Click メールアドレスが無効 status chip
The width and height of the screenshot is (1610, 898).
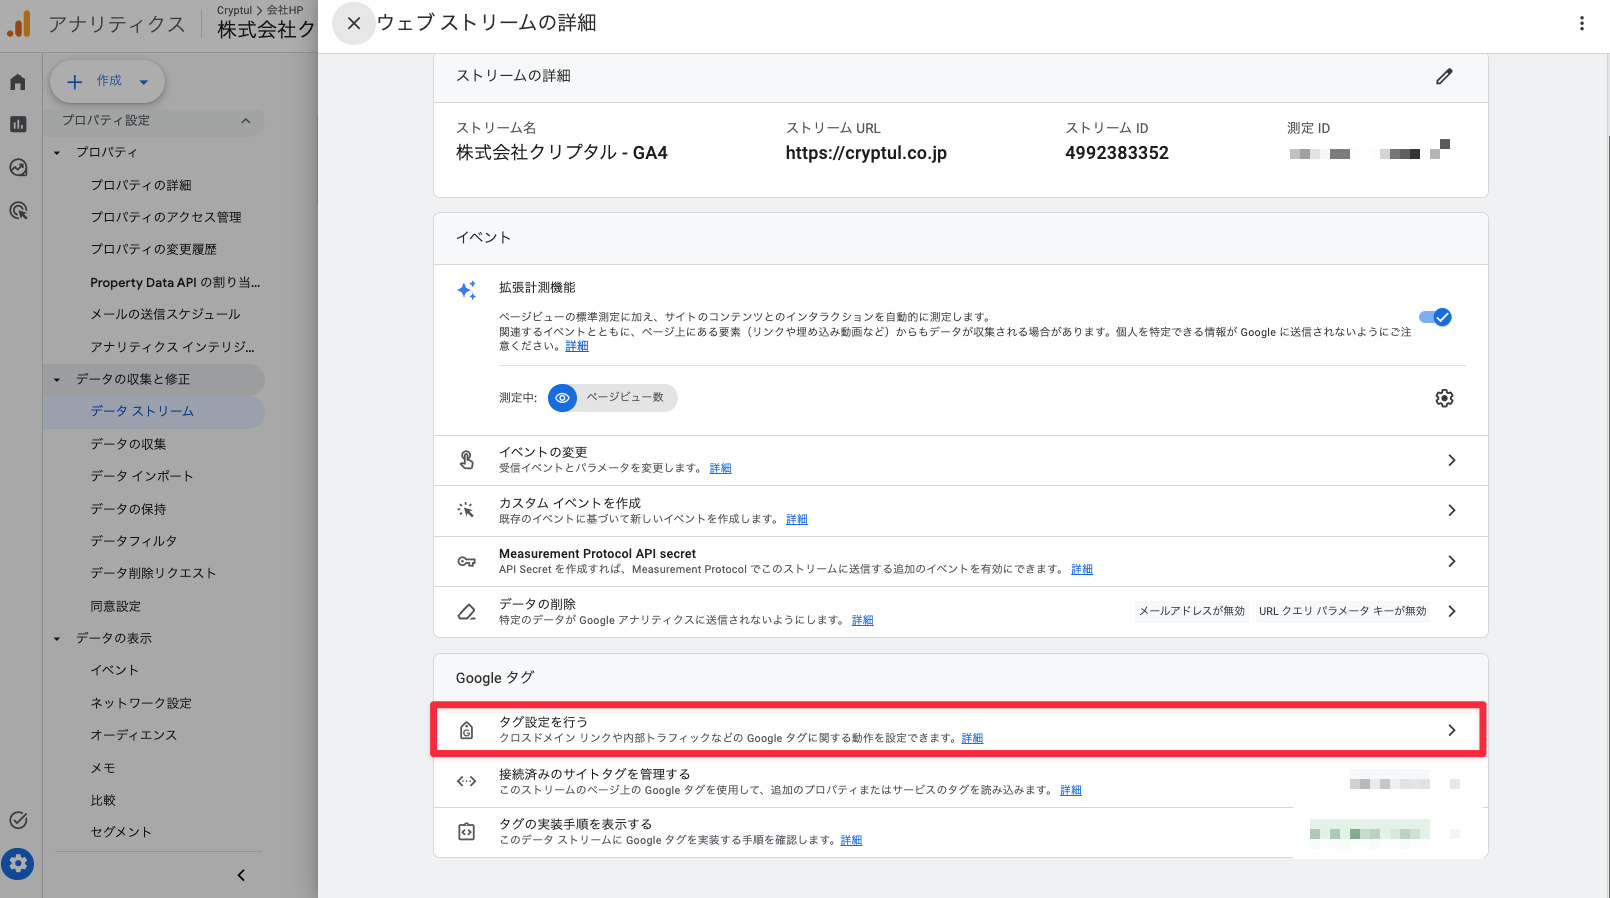(1192, 611)
